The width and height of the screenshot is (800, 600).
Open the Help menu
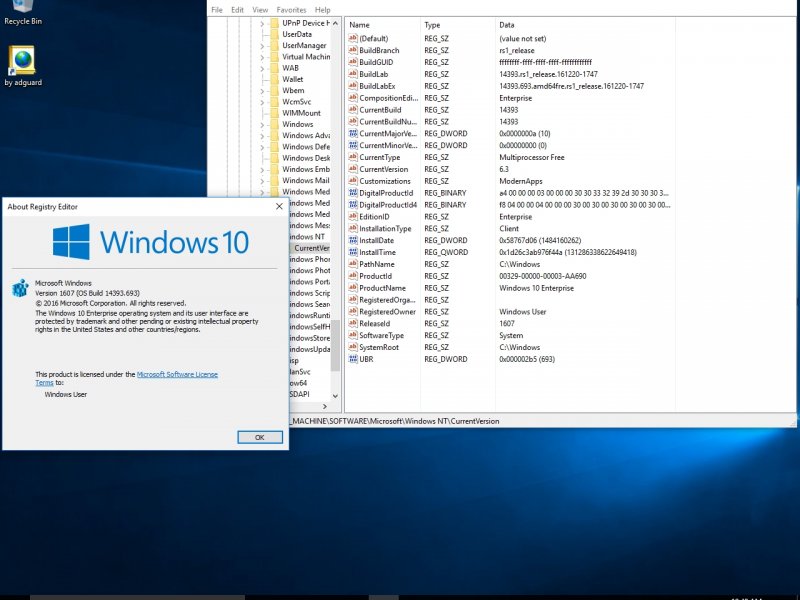pos(322,10)
